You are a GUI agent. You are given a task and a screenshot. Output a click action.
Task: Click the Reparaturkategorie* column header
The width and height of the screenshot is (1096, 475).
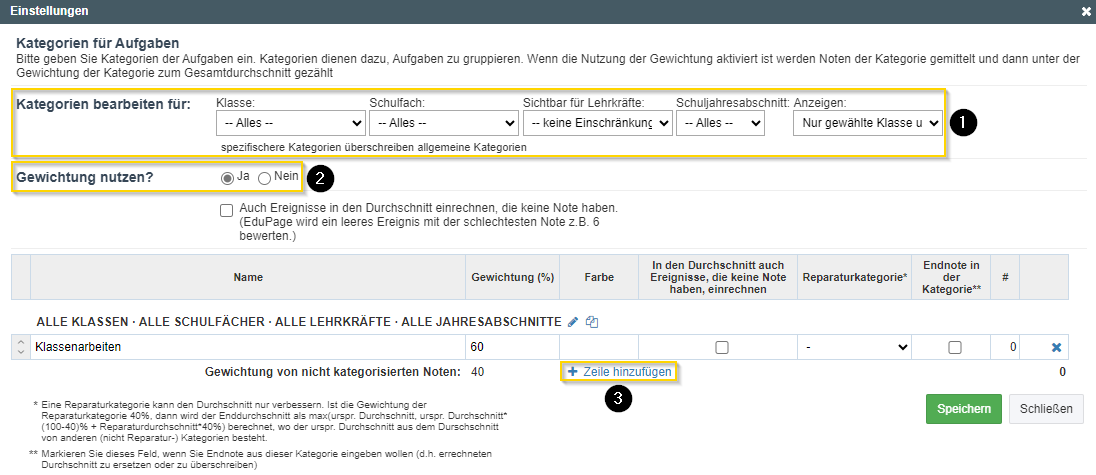pos(854,277)
